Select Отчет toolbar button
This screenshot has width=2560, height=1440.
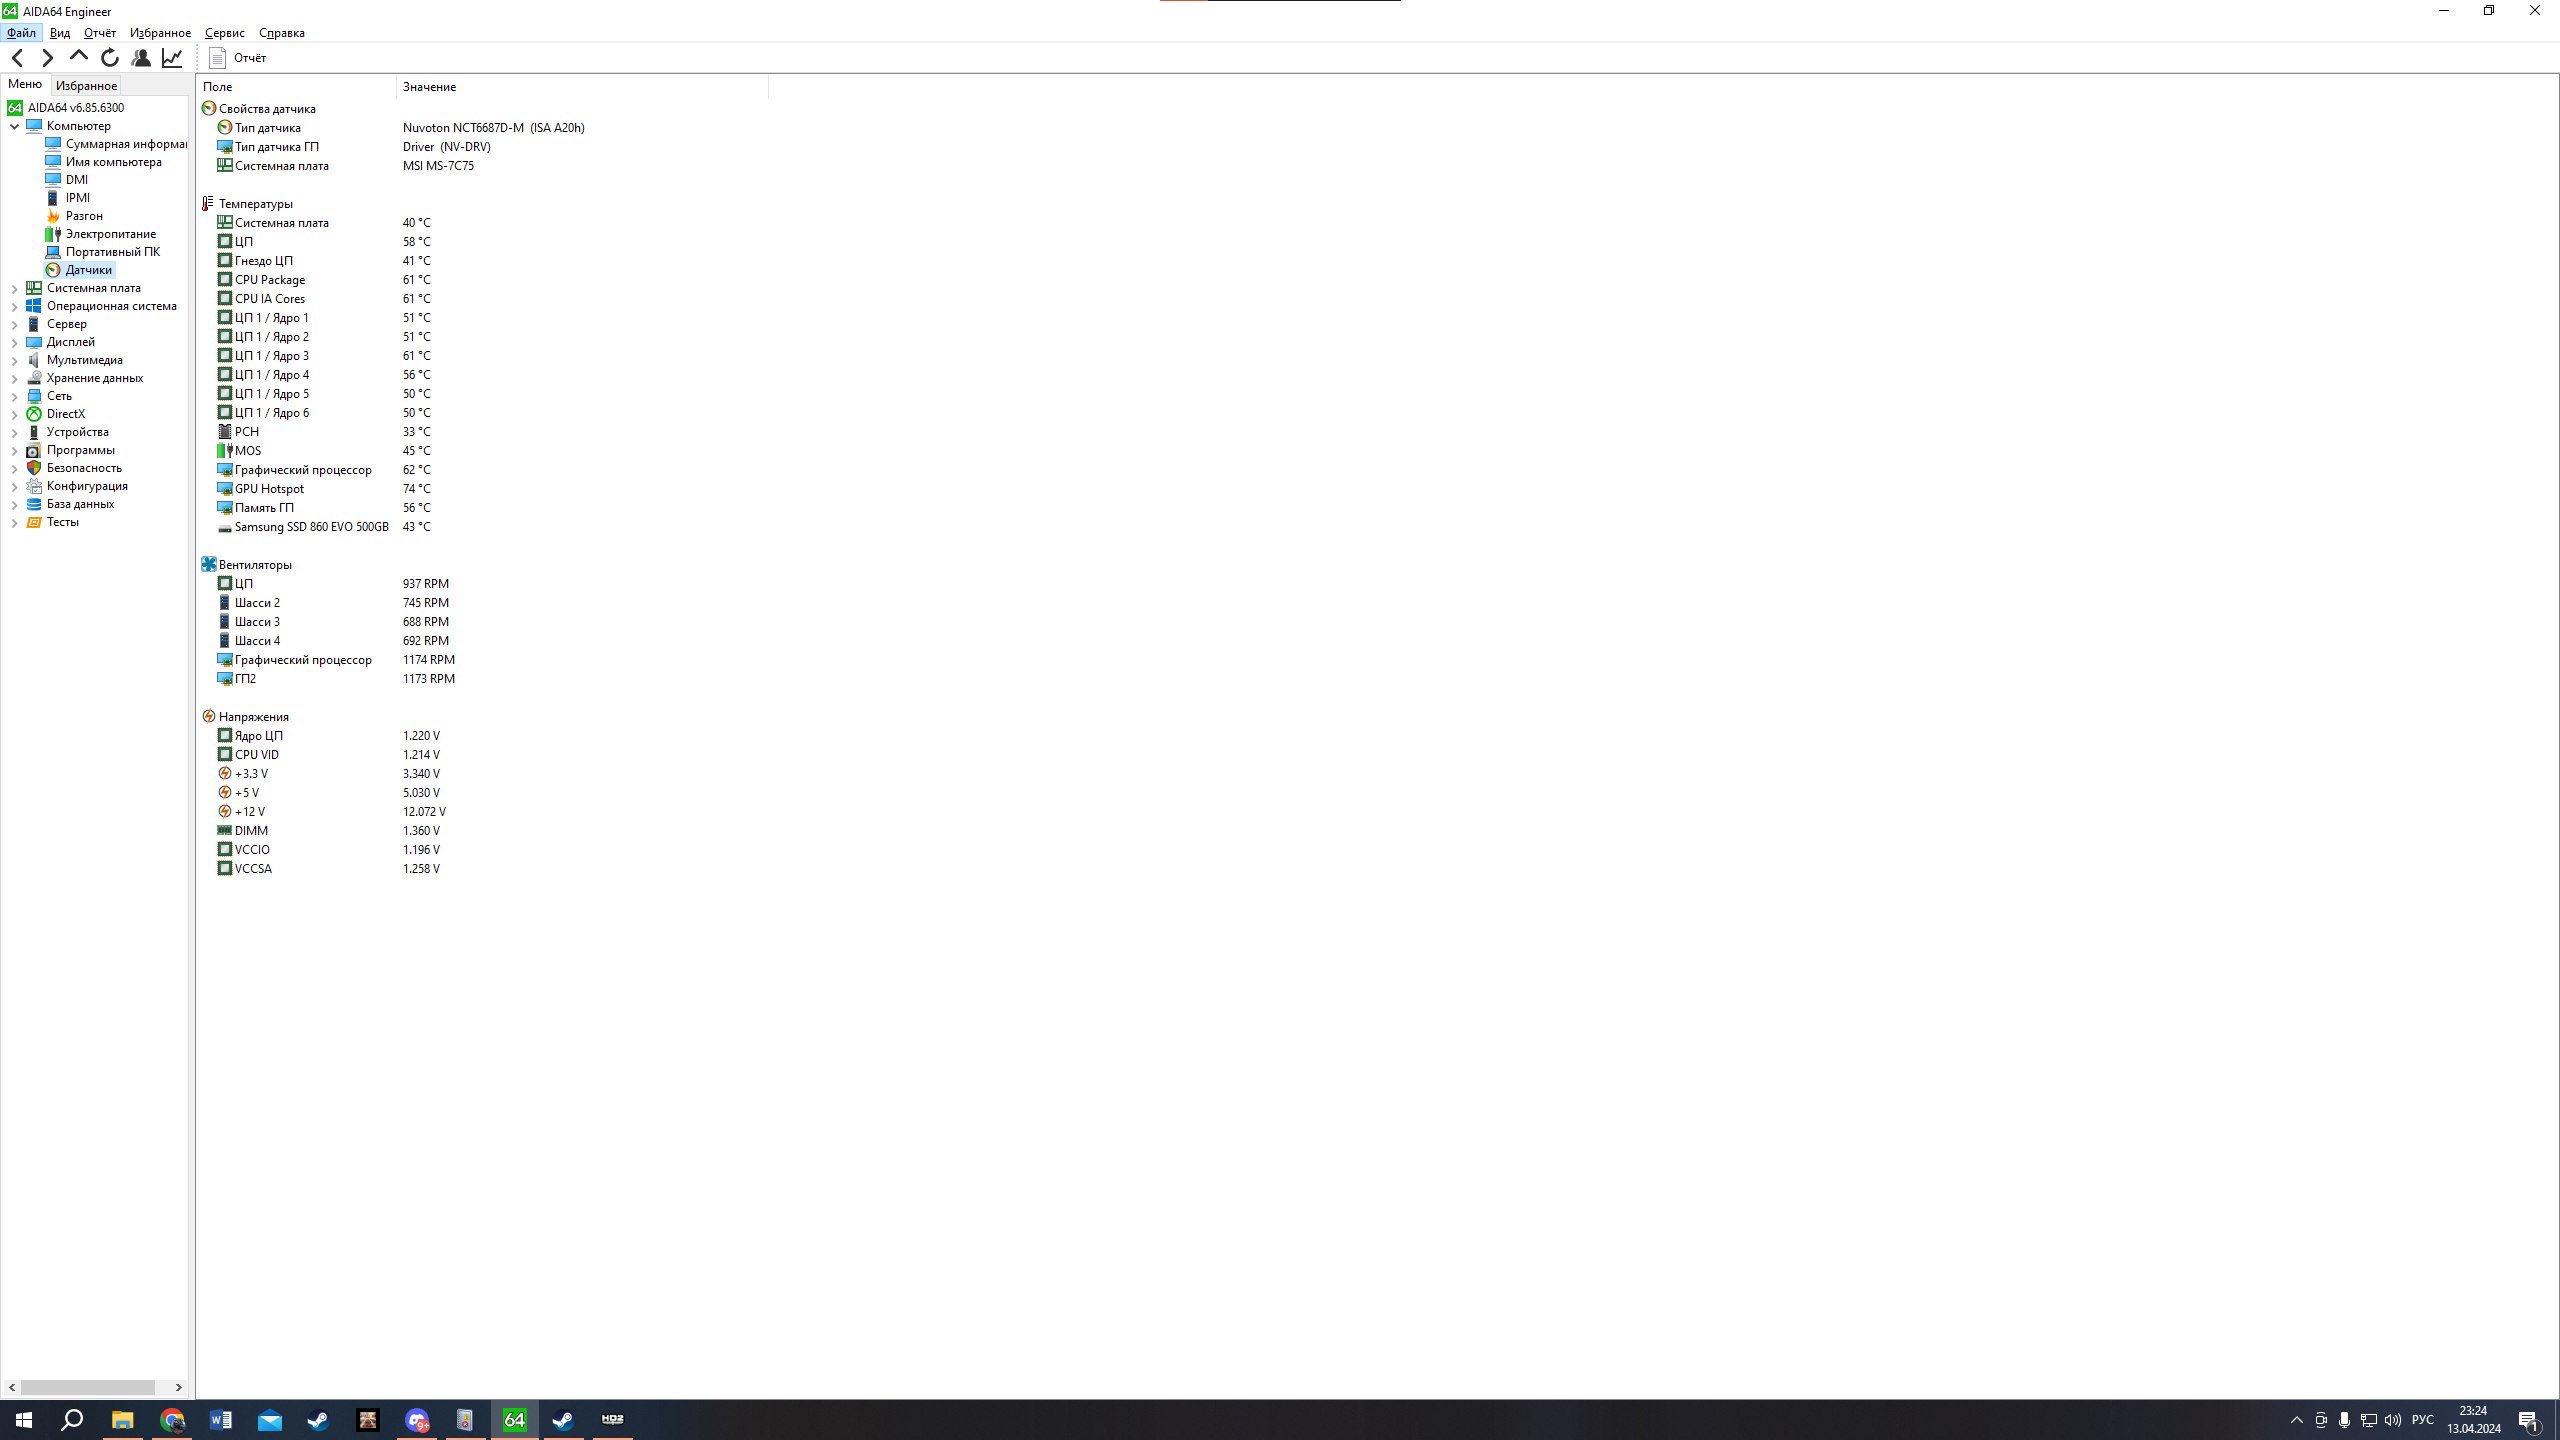pyautogui.click(x=239, y=58)
